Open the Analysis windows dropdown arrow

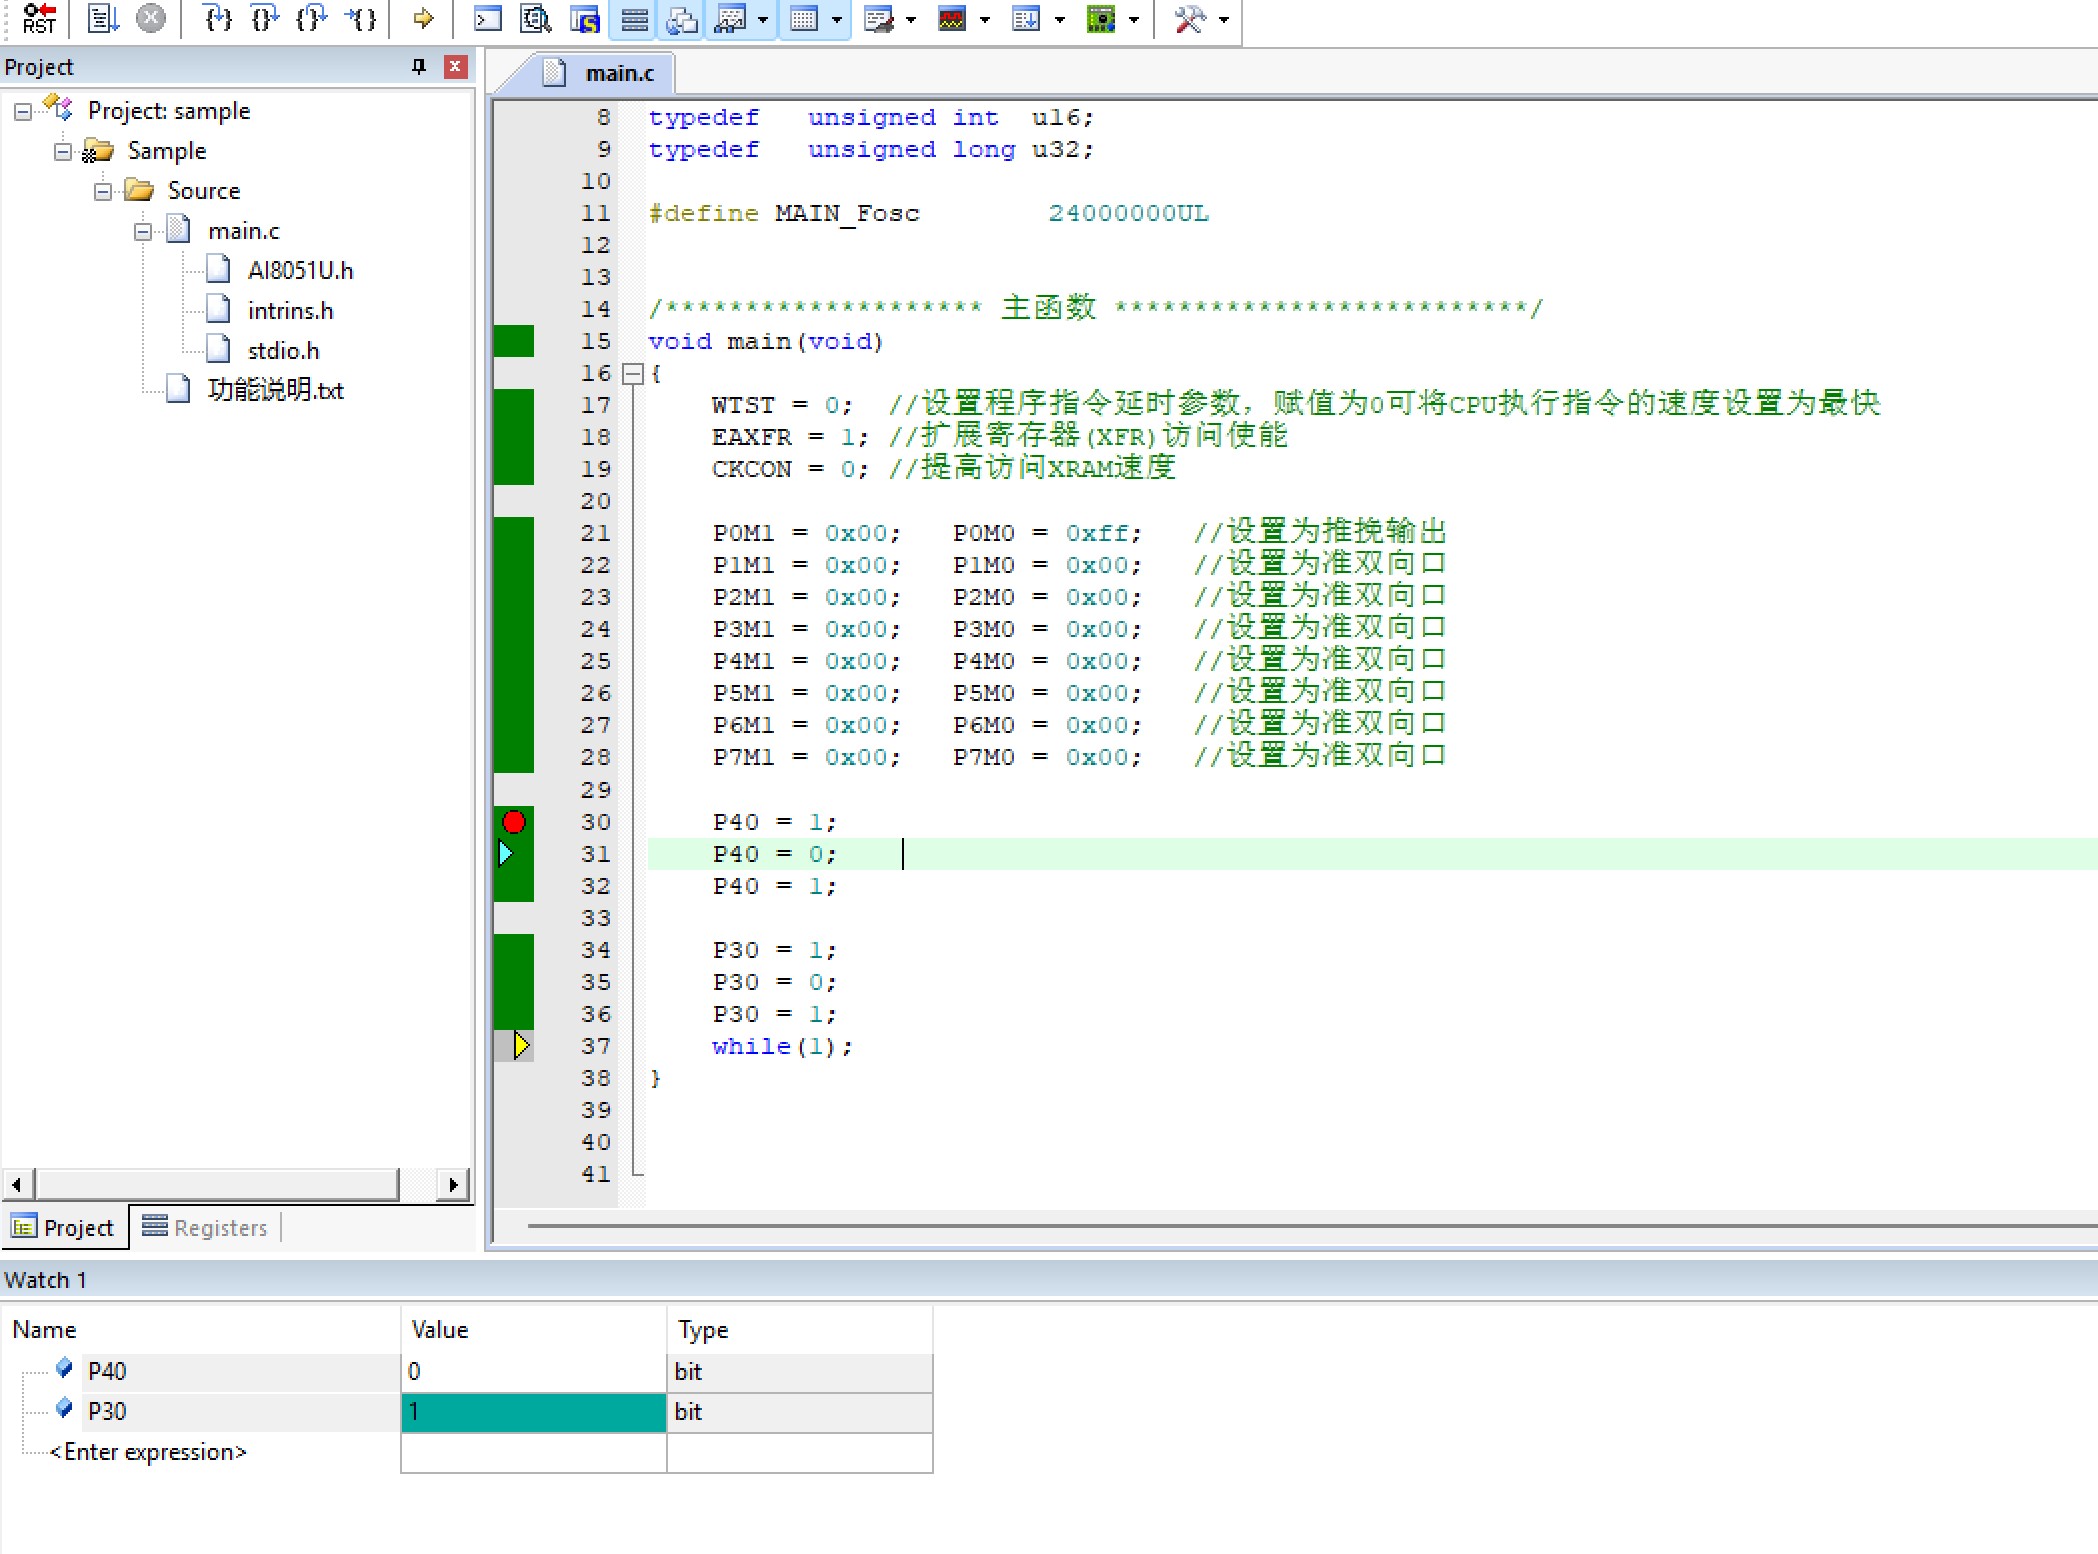point(985,19)
